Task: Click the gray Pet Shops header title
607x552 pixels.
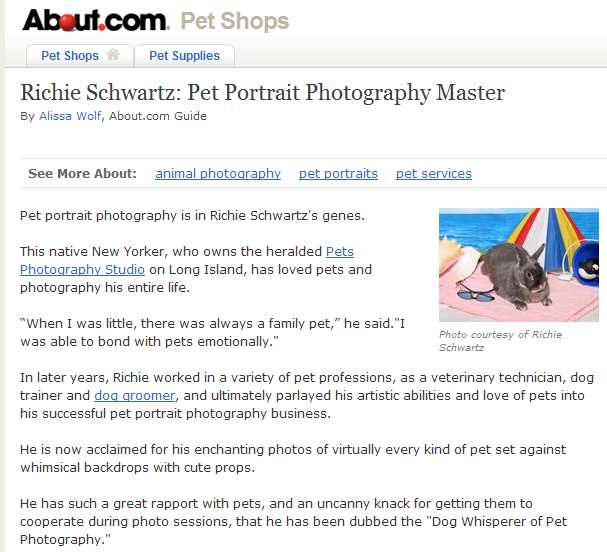Action: coord(234,20)
